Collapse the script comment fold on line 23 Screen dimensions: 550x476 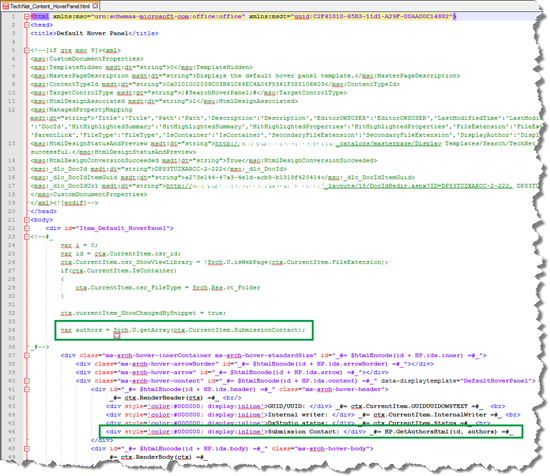(27, 237)
